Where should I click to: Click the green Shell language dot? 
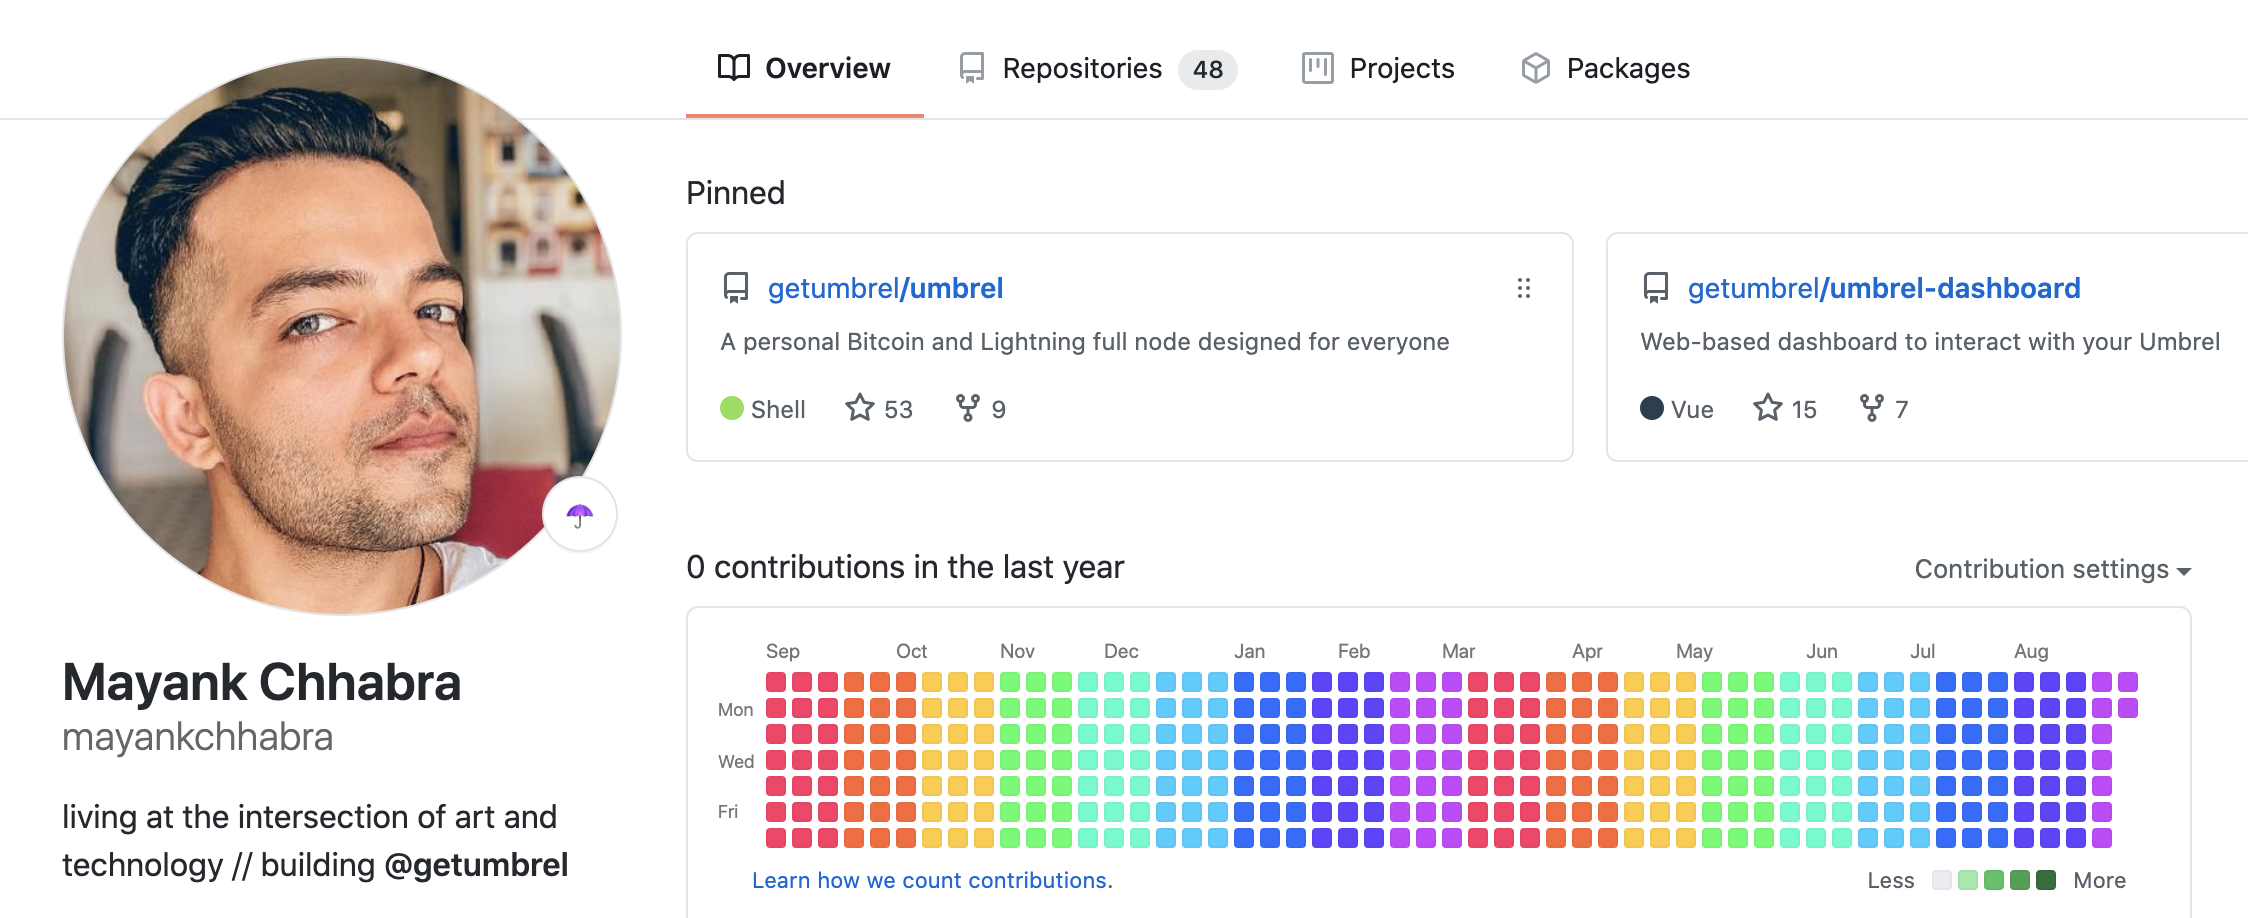pyautogui.click(x=732, y=408)
